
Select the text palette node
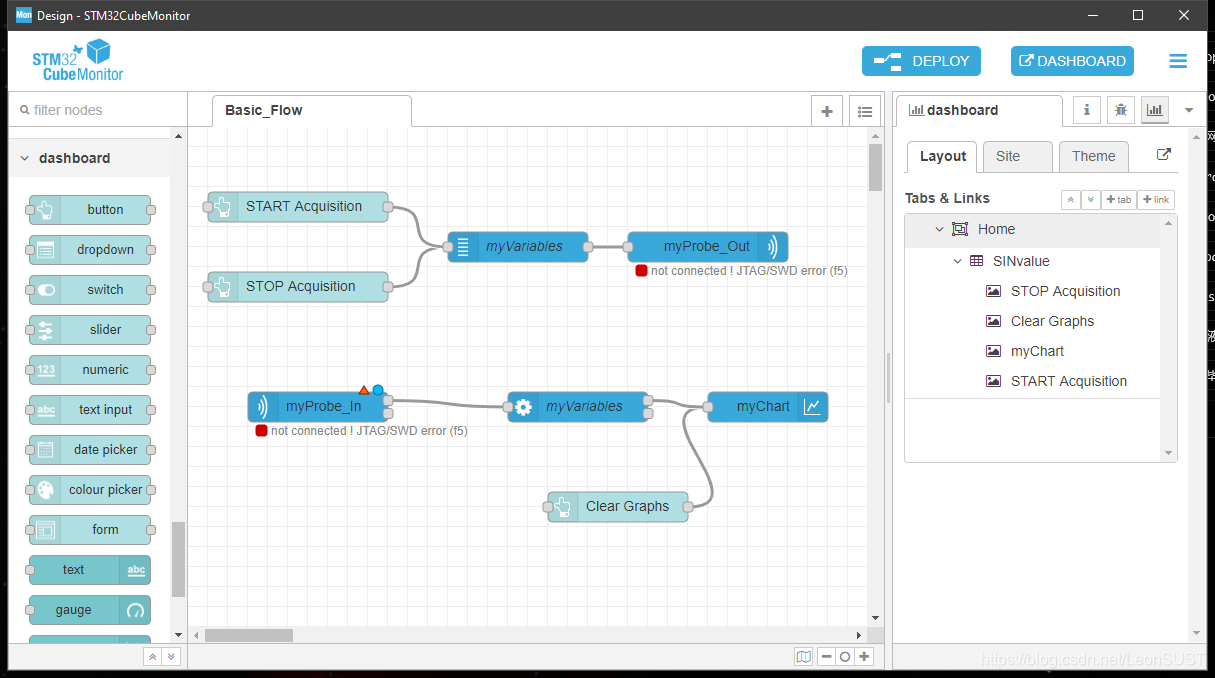pyautogui.click(x=90, y=570)
